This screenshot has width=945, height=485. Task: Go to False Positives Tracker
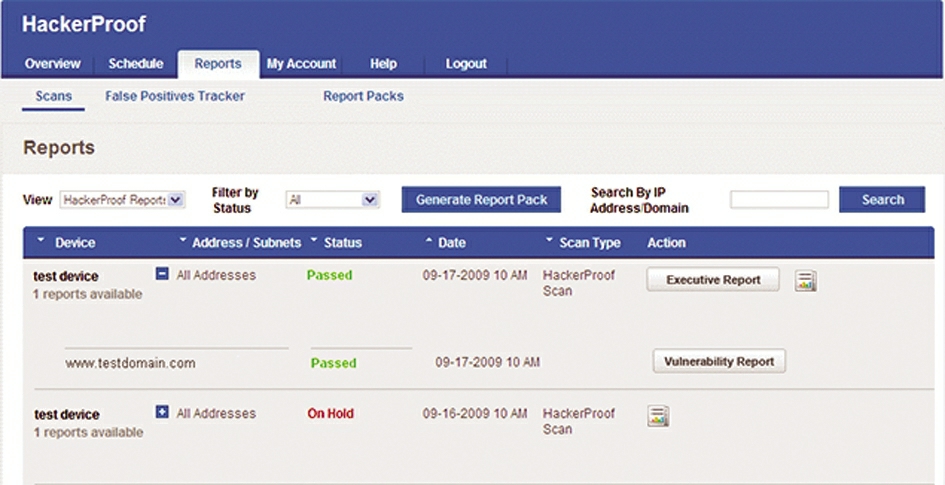coord(175,96)
